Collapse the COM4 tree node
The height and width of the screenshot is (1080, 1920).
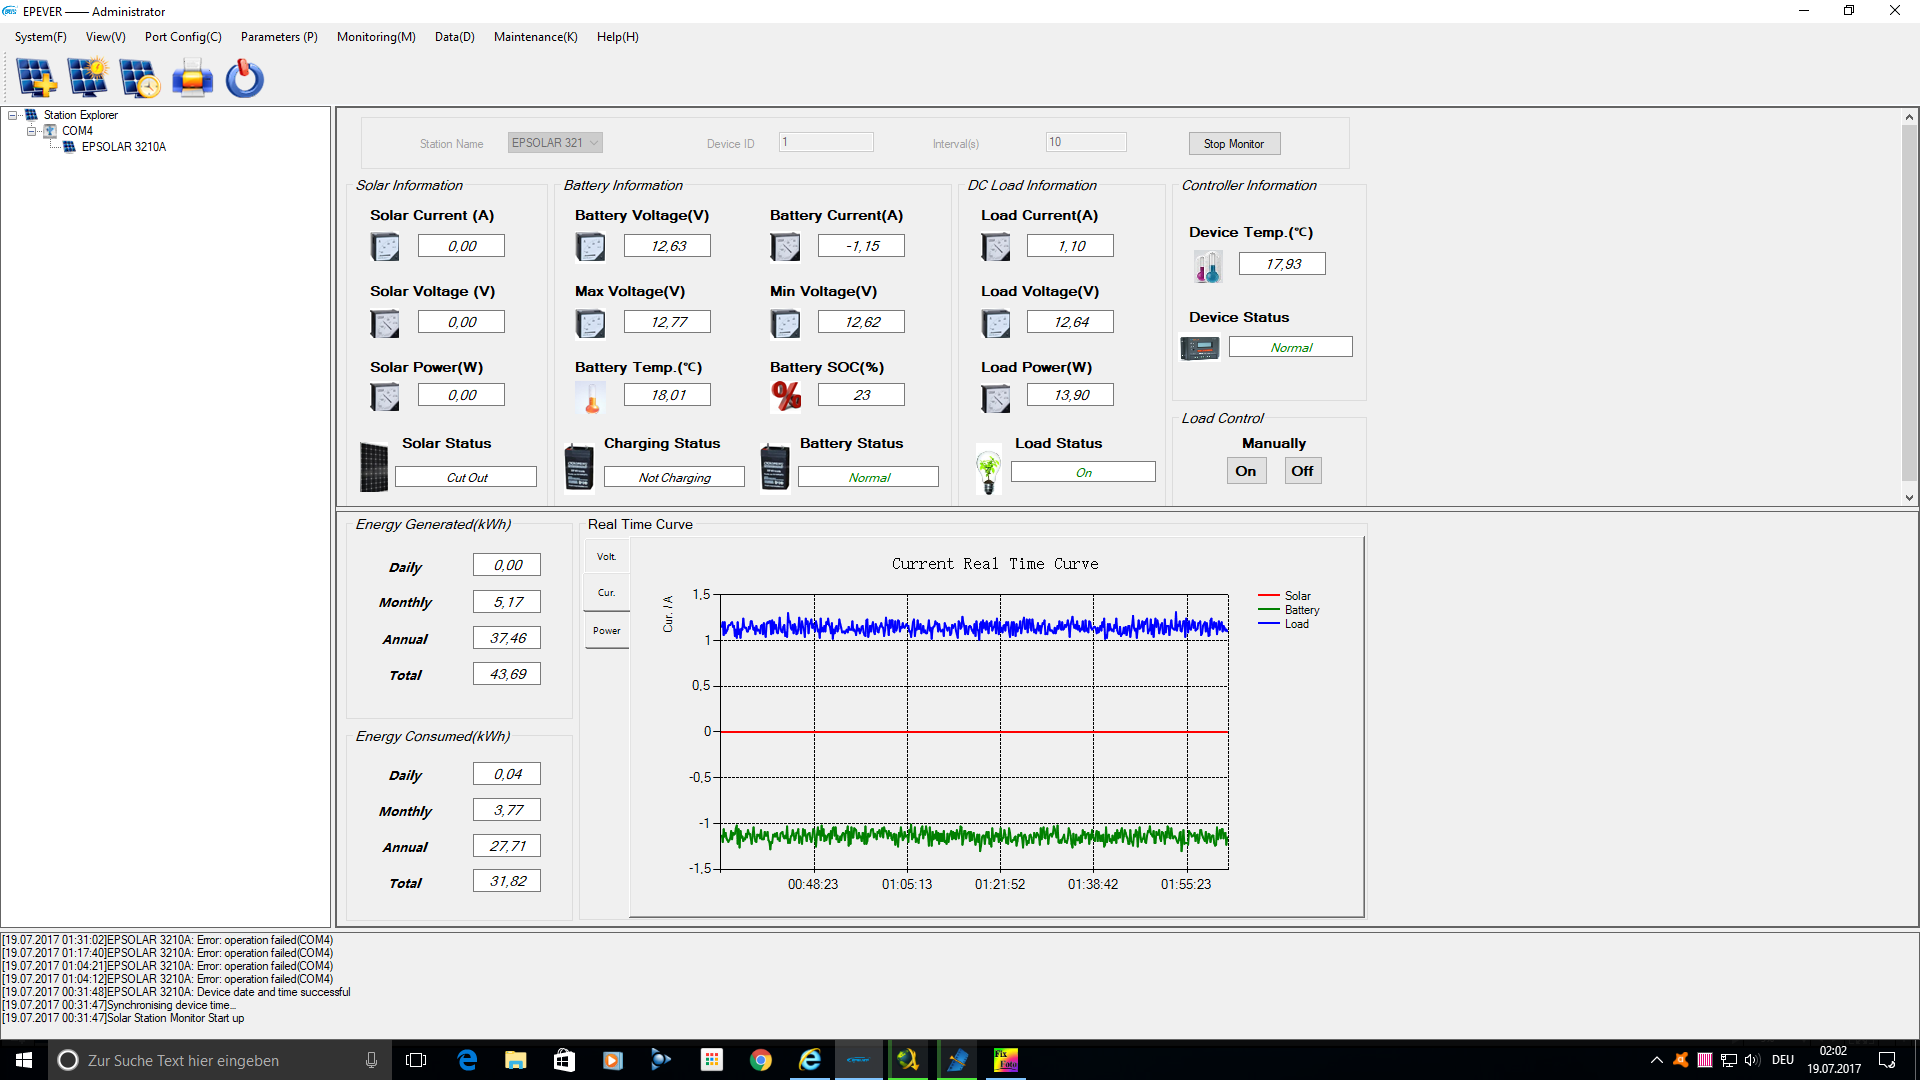31,131
